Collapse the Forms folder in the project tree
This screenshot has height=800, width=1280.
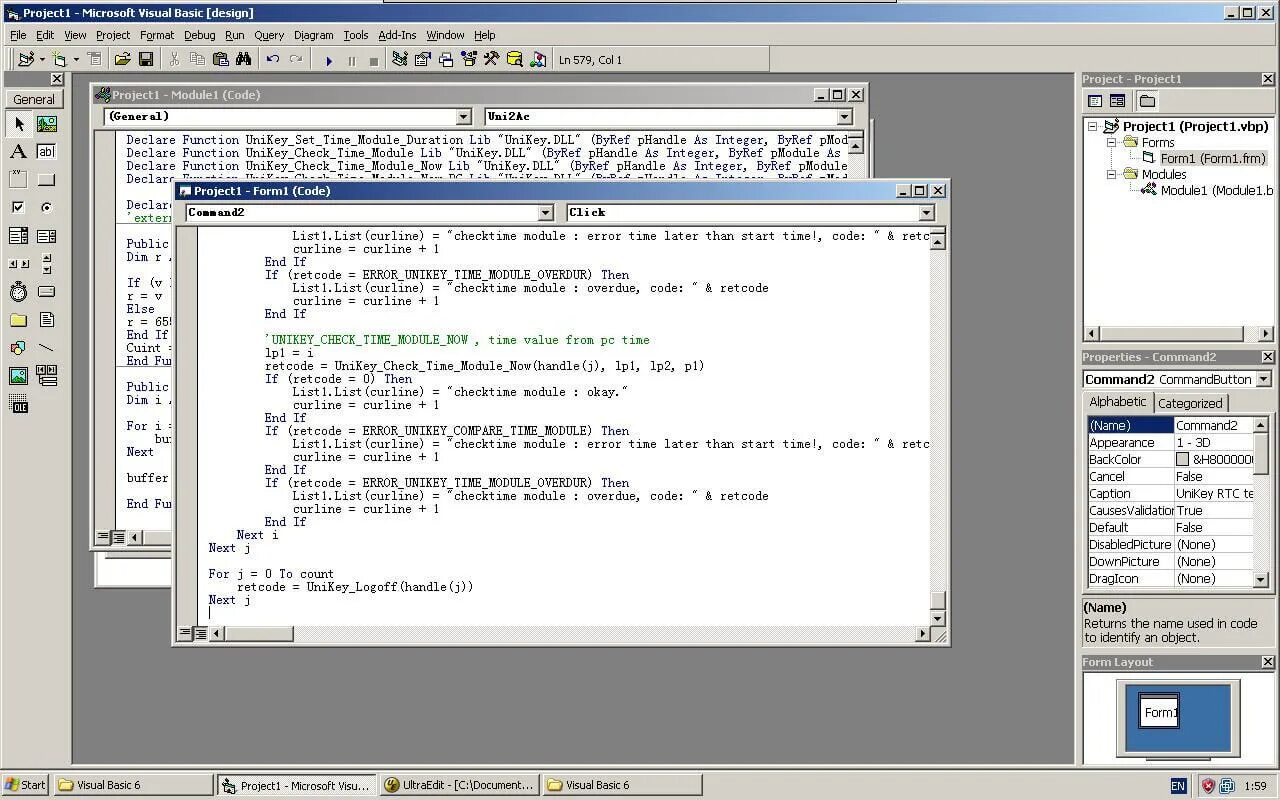(x=1110, y=142)
